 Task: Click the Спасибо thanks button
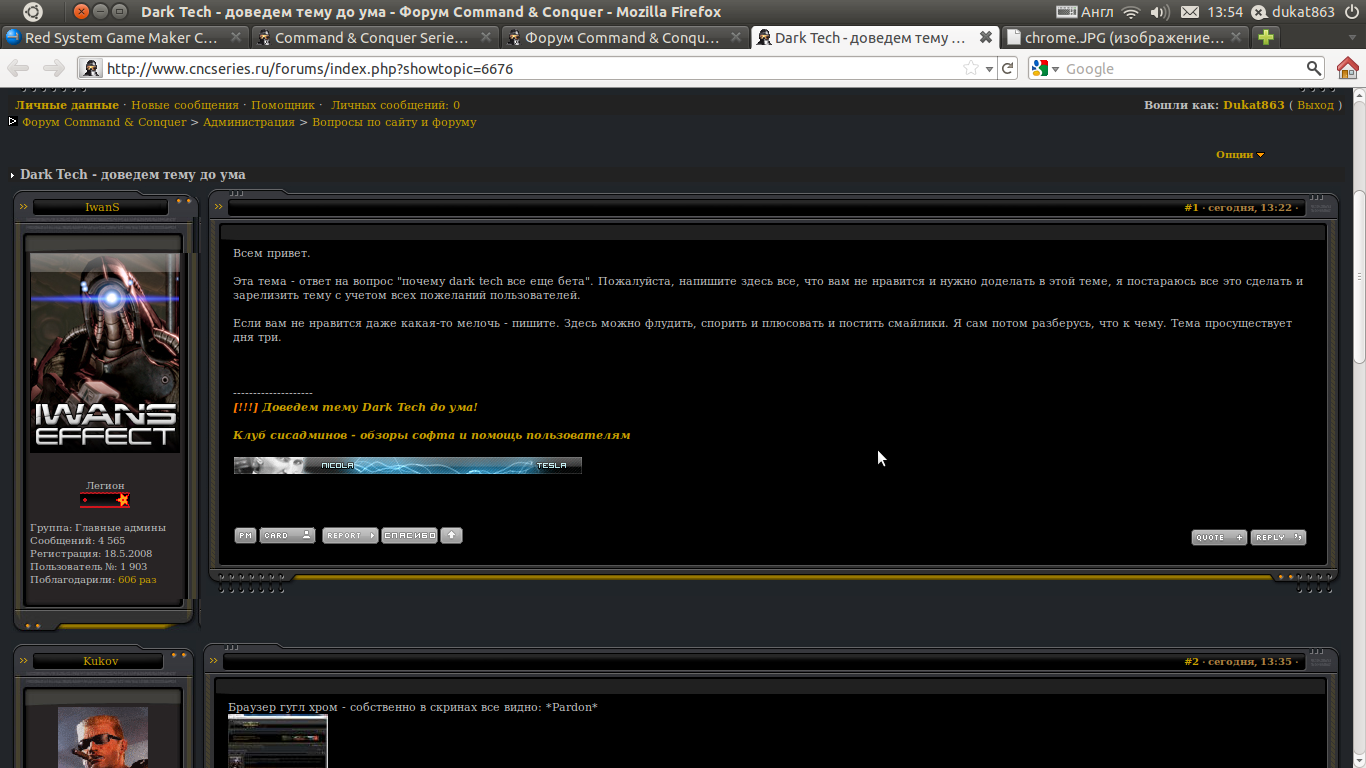tap(409, 535)
